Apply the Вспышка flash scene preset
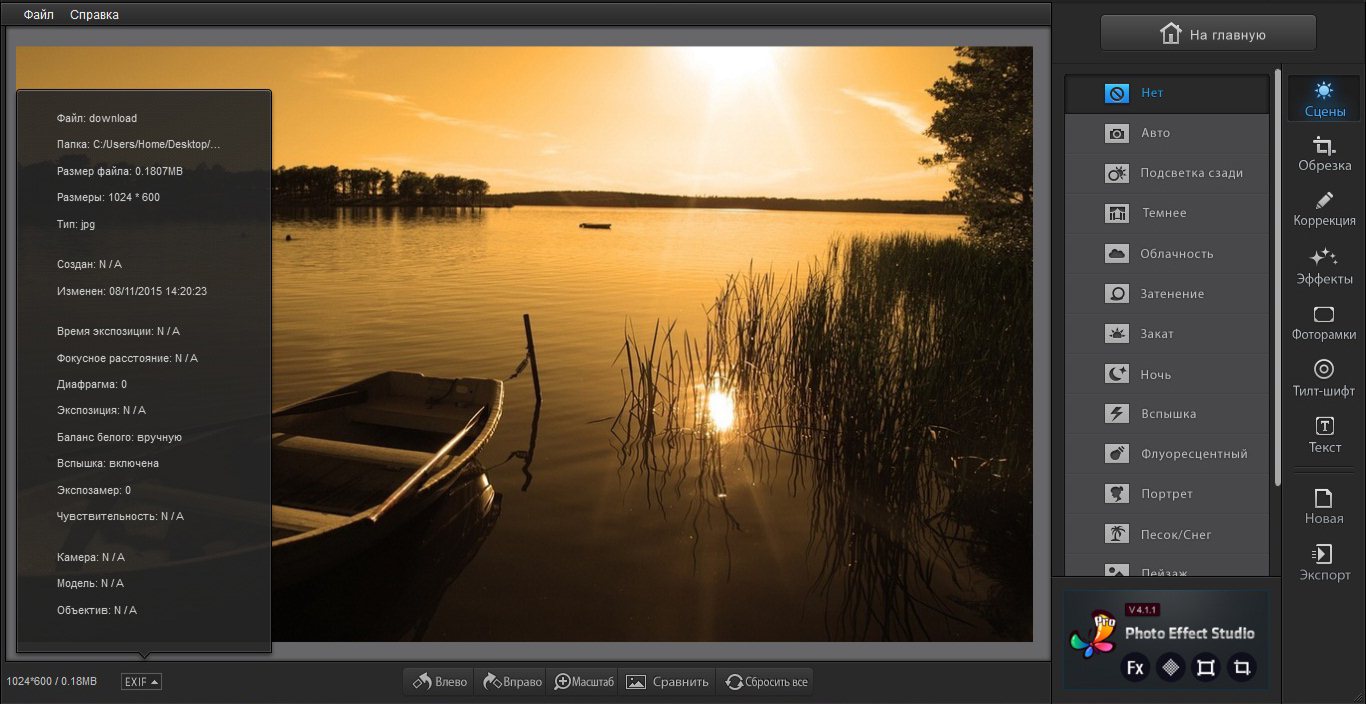This screenshot has height=704, width=1366. pos(1167,414)
